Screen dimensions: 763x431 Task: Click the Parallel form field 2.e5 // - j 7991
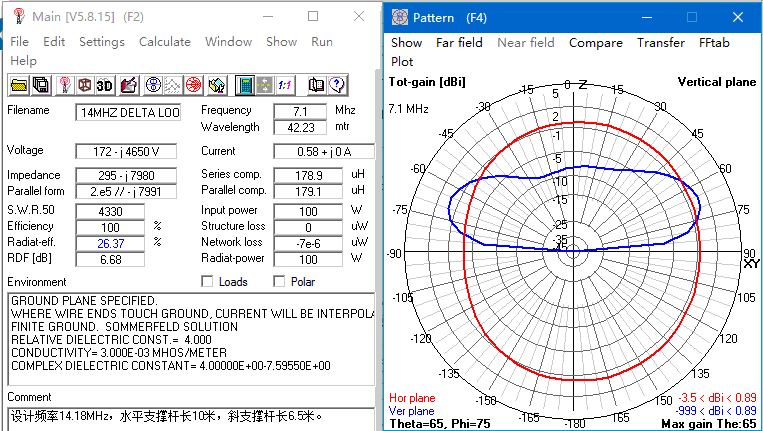126,191
